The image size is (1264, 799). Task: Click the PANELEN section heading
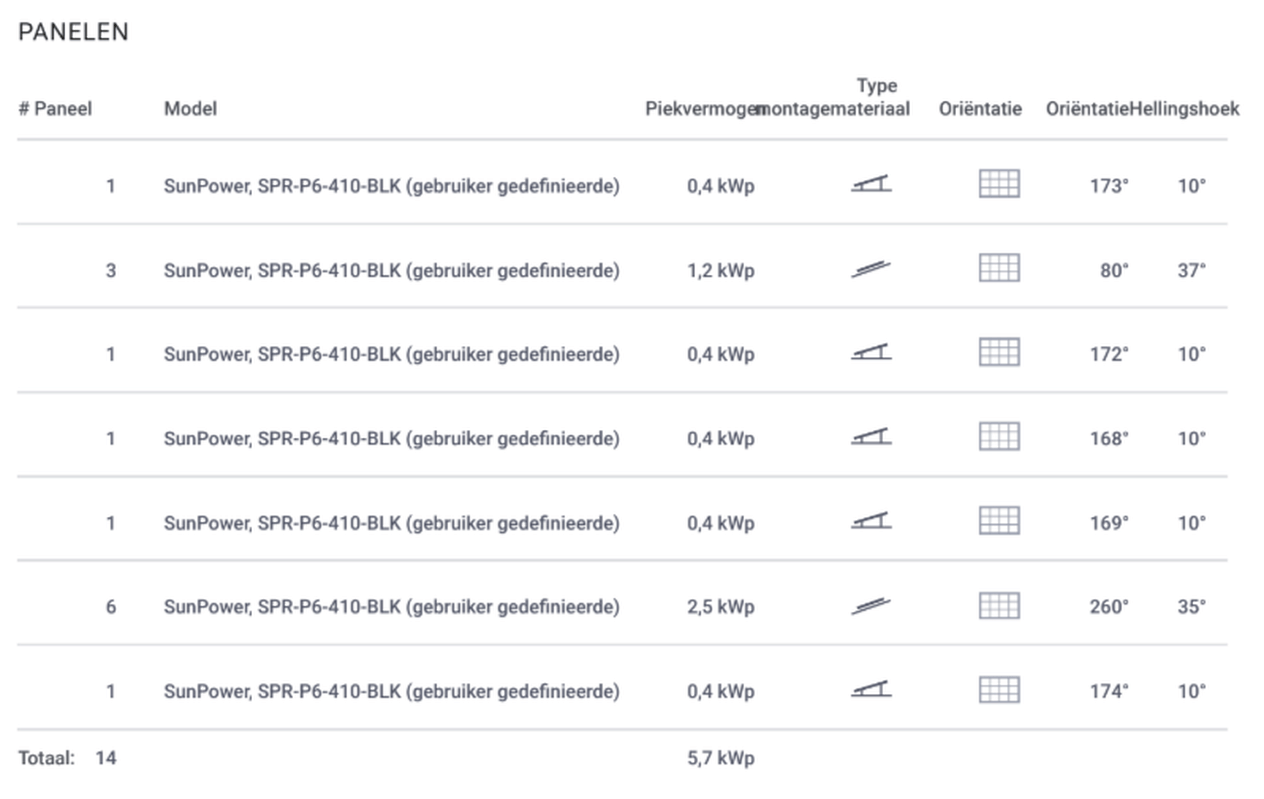(x=73, y=32)
